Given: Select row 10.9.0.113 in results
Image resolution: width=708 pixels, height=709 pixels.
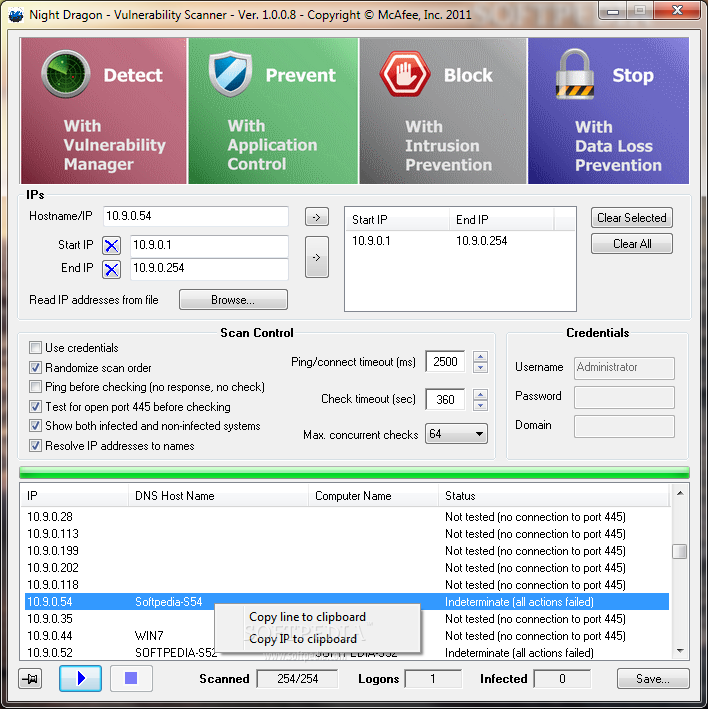Looking at the screenshot, I should [346, 534].
